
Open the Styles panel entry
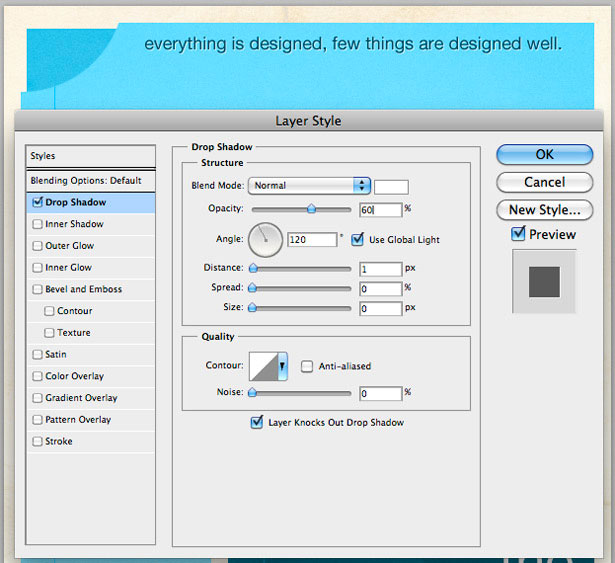91,156
